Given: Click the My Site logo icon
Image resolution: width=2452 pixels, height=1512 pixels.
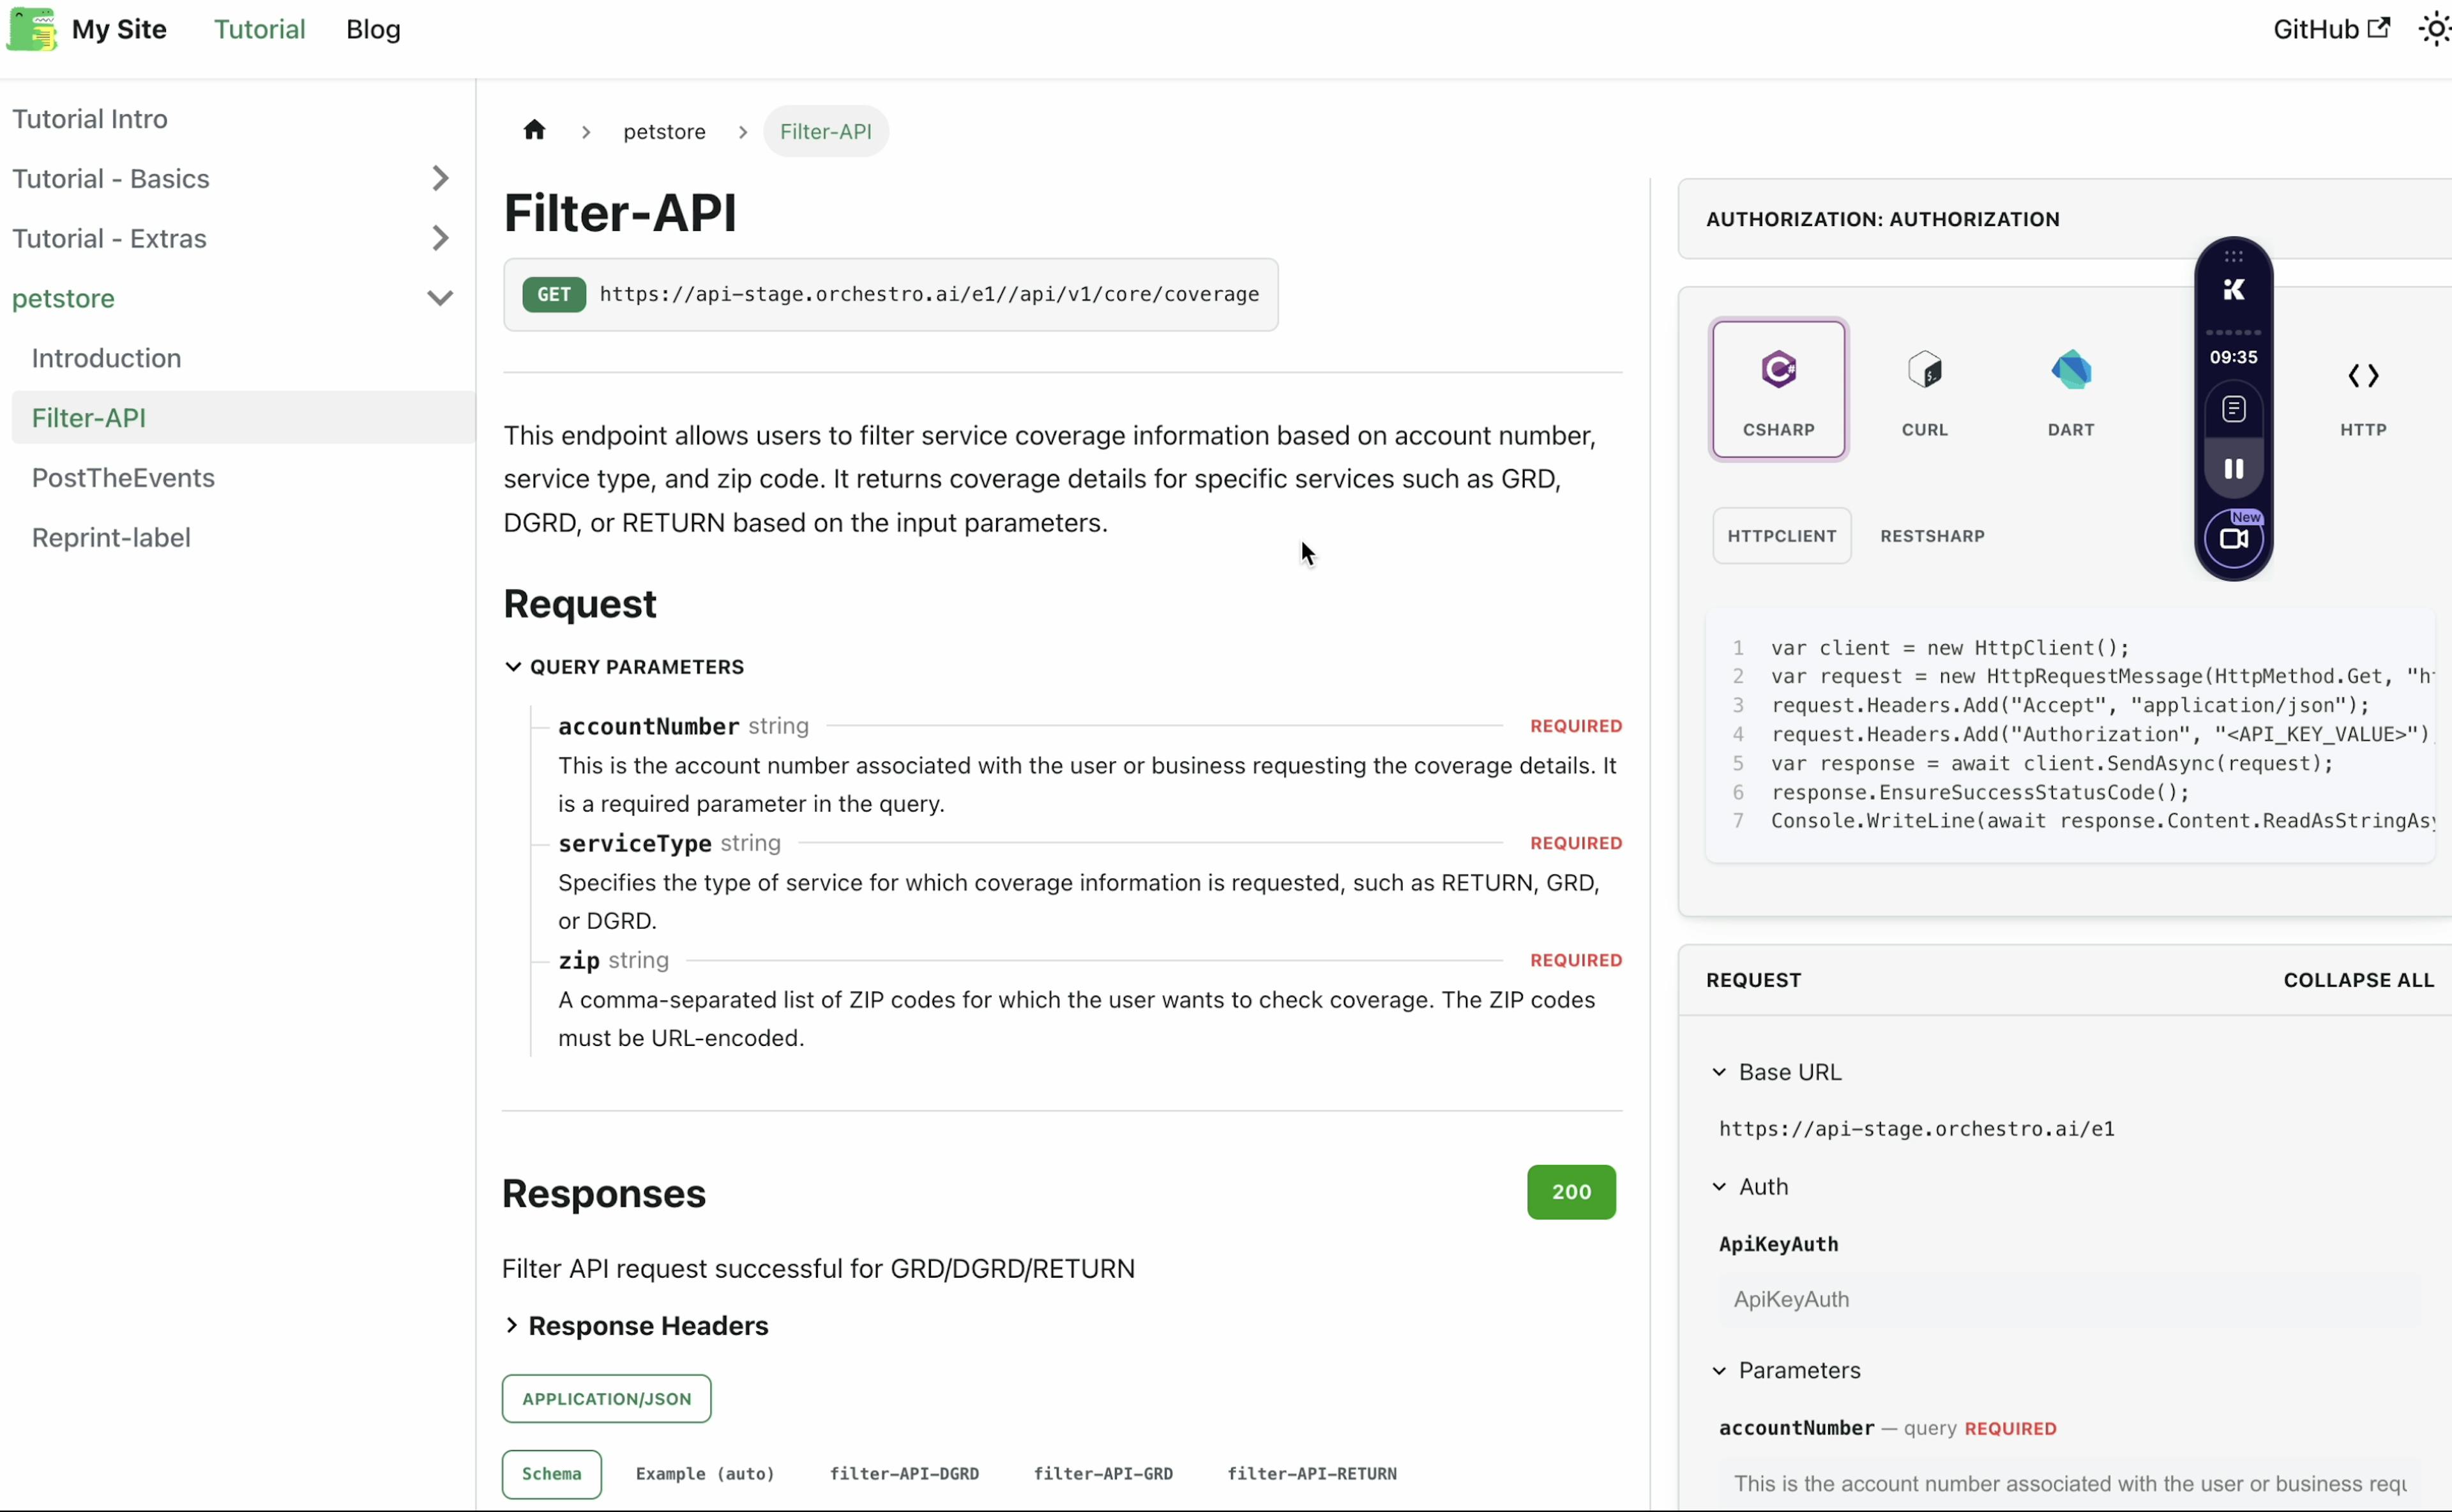Looking at the screenshot, I should 32,29.
